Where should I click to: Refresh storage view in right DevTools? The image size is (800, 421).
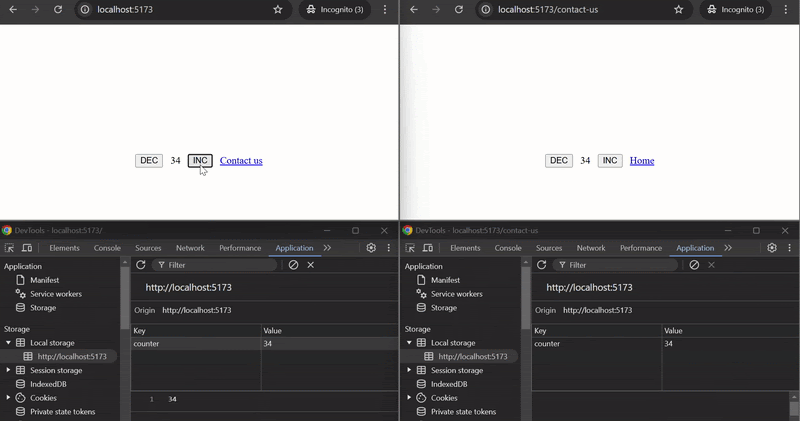point(541,265)
